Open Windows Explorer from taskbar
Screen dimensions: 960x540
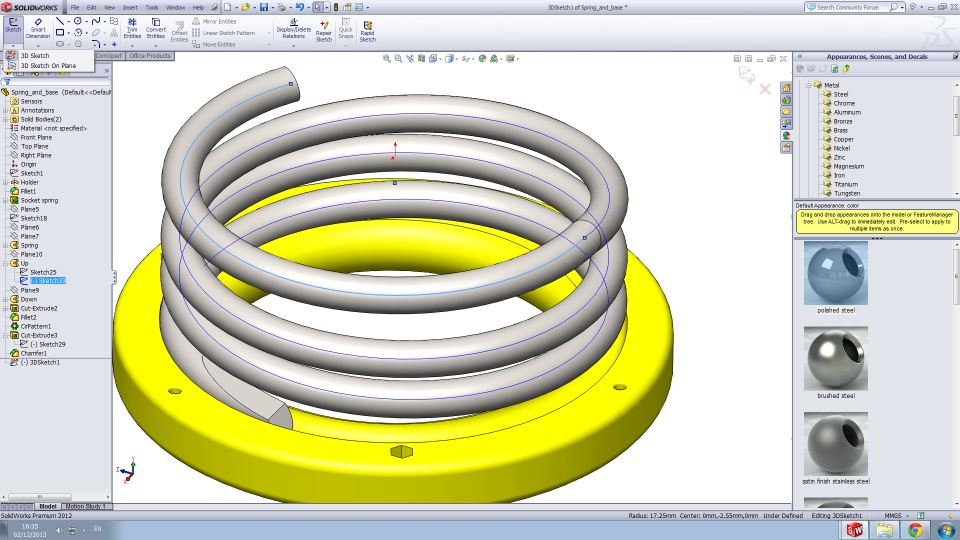[885, 530]
